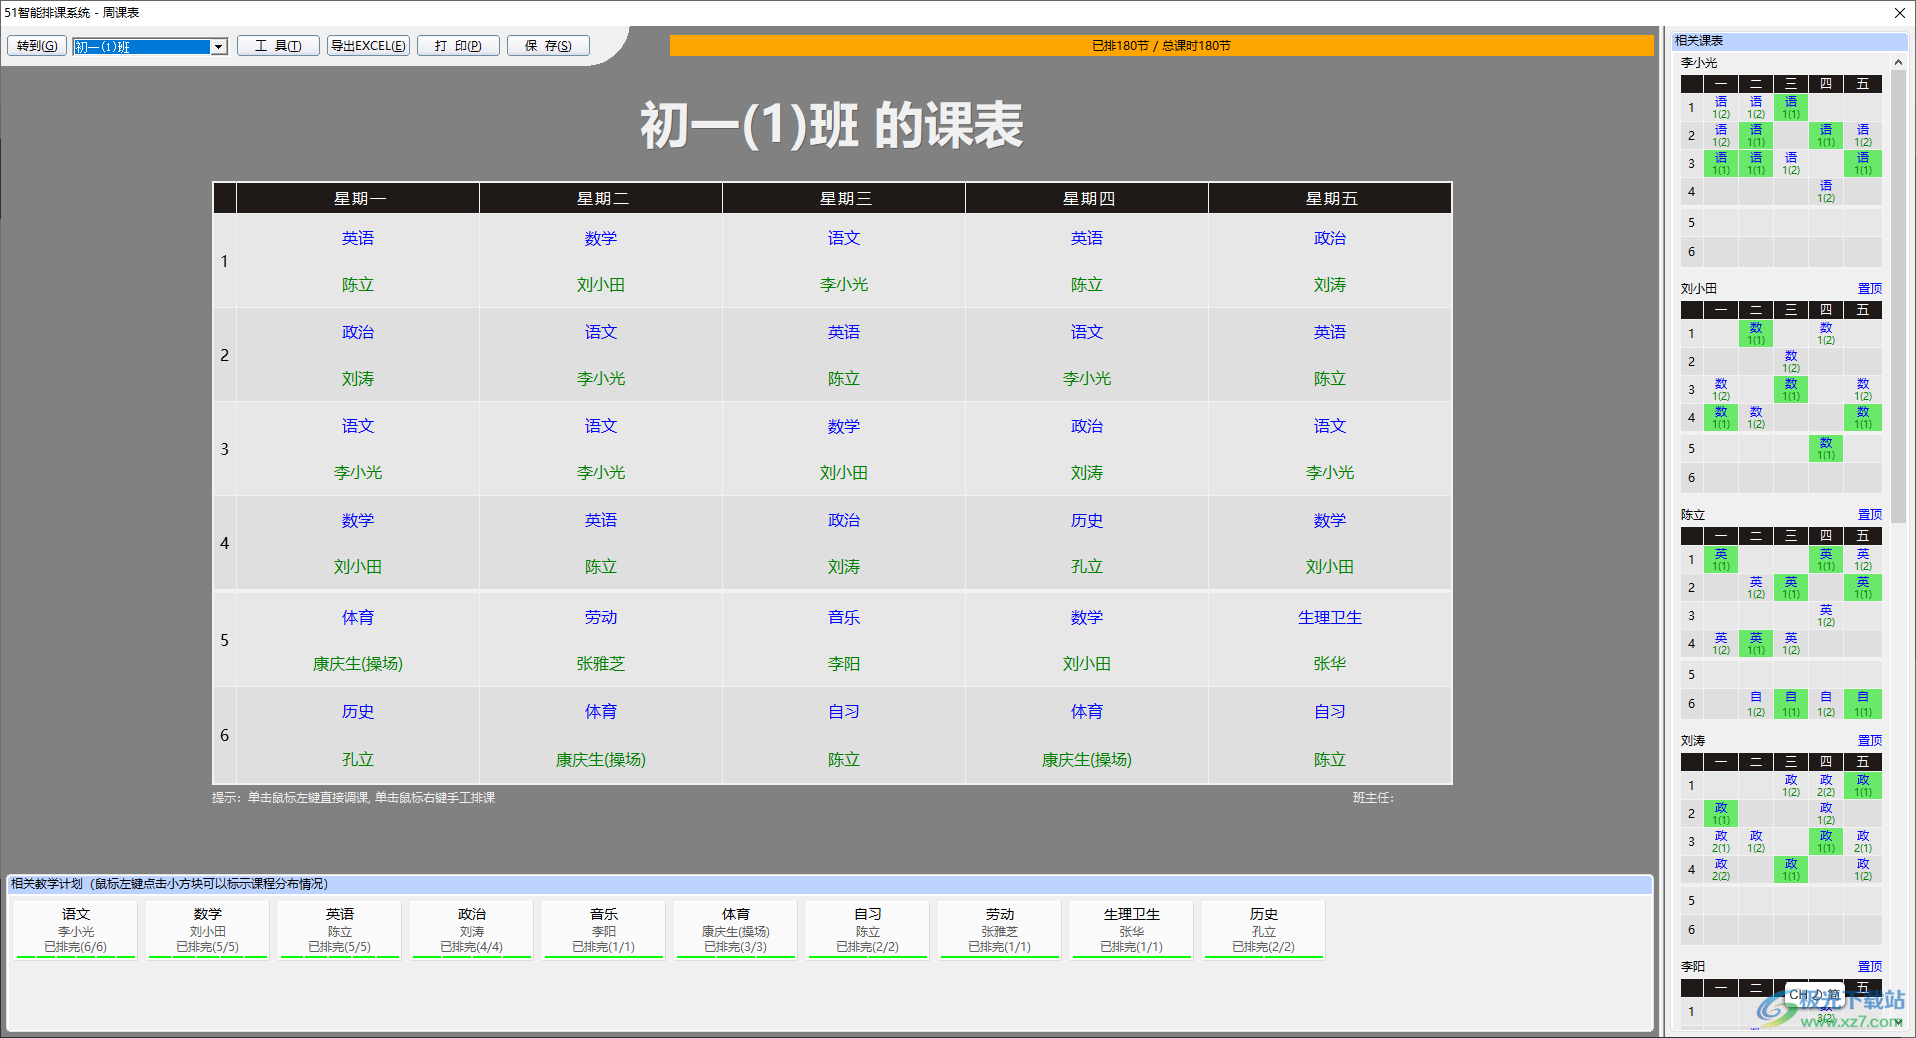
Task: Click the 音乐 teaching plan block
Action: (x=604, y=930)
